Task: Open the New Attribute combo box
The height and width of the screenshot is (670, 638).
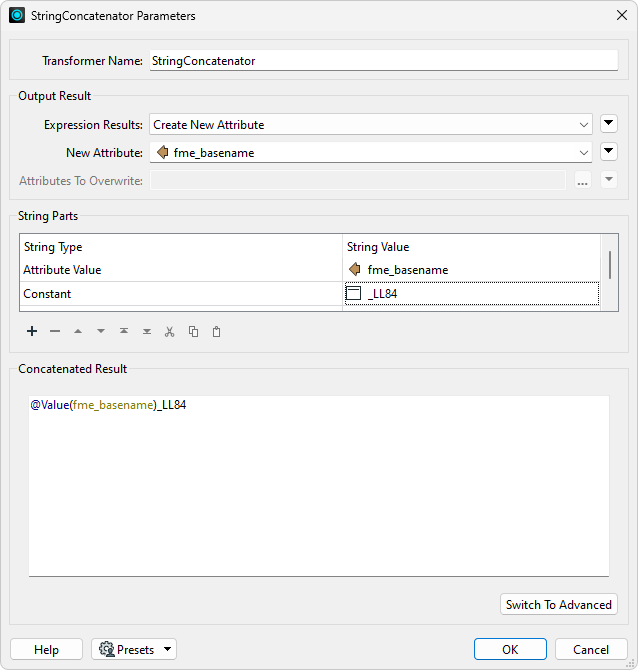Action: [370, 153]
